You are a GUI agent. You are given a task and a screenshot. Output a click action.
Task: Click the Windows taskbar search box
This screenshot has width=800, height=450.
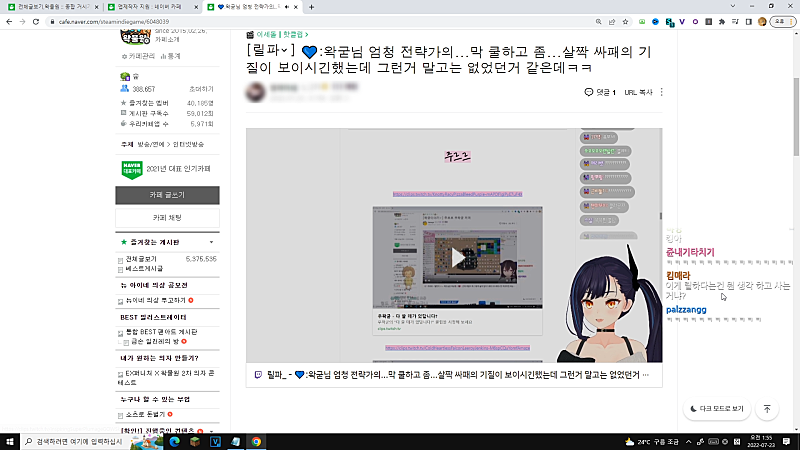click(x=77, y=442)
